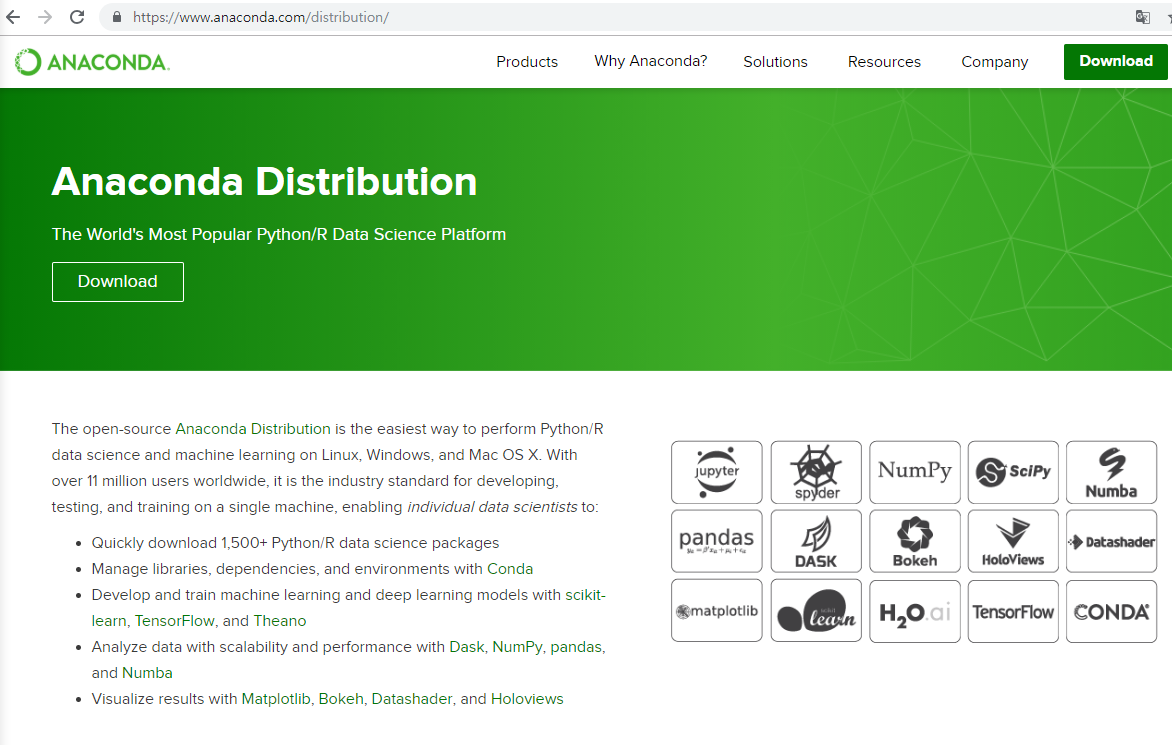Open the Spyder logo tile

pos(816,472)
